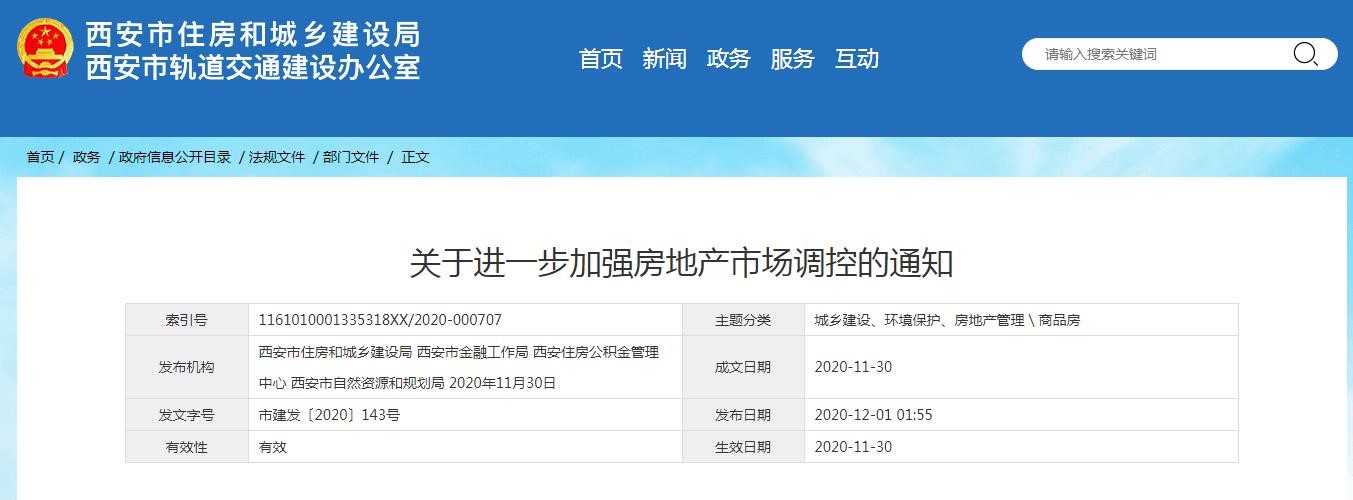Click document number 市建发〔2020〕143号

(329, 415)
